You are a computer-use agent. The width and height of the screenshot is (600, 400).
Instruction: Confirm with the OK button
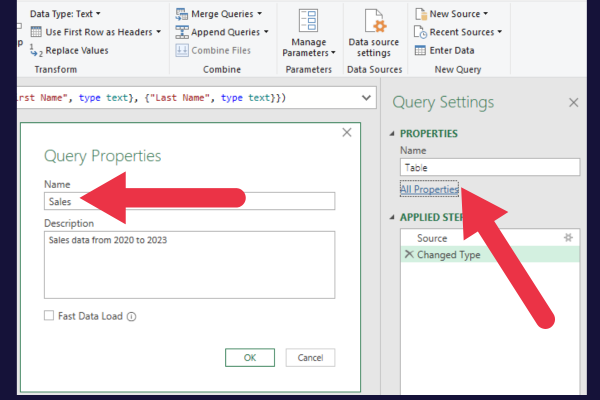pyautogui.click(x=250, y=358)
